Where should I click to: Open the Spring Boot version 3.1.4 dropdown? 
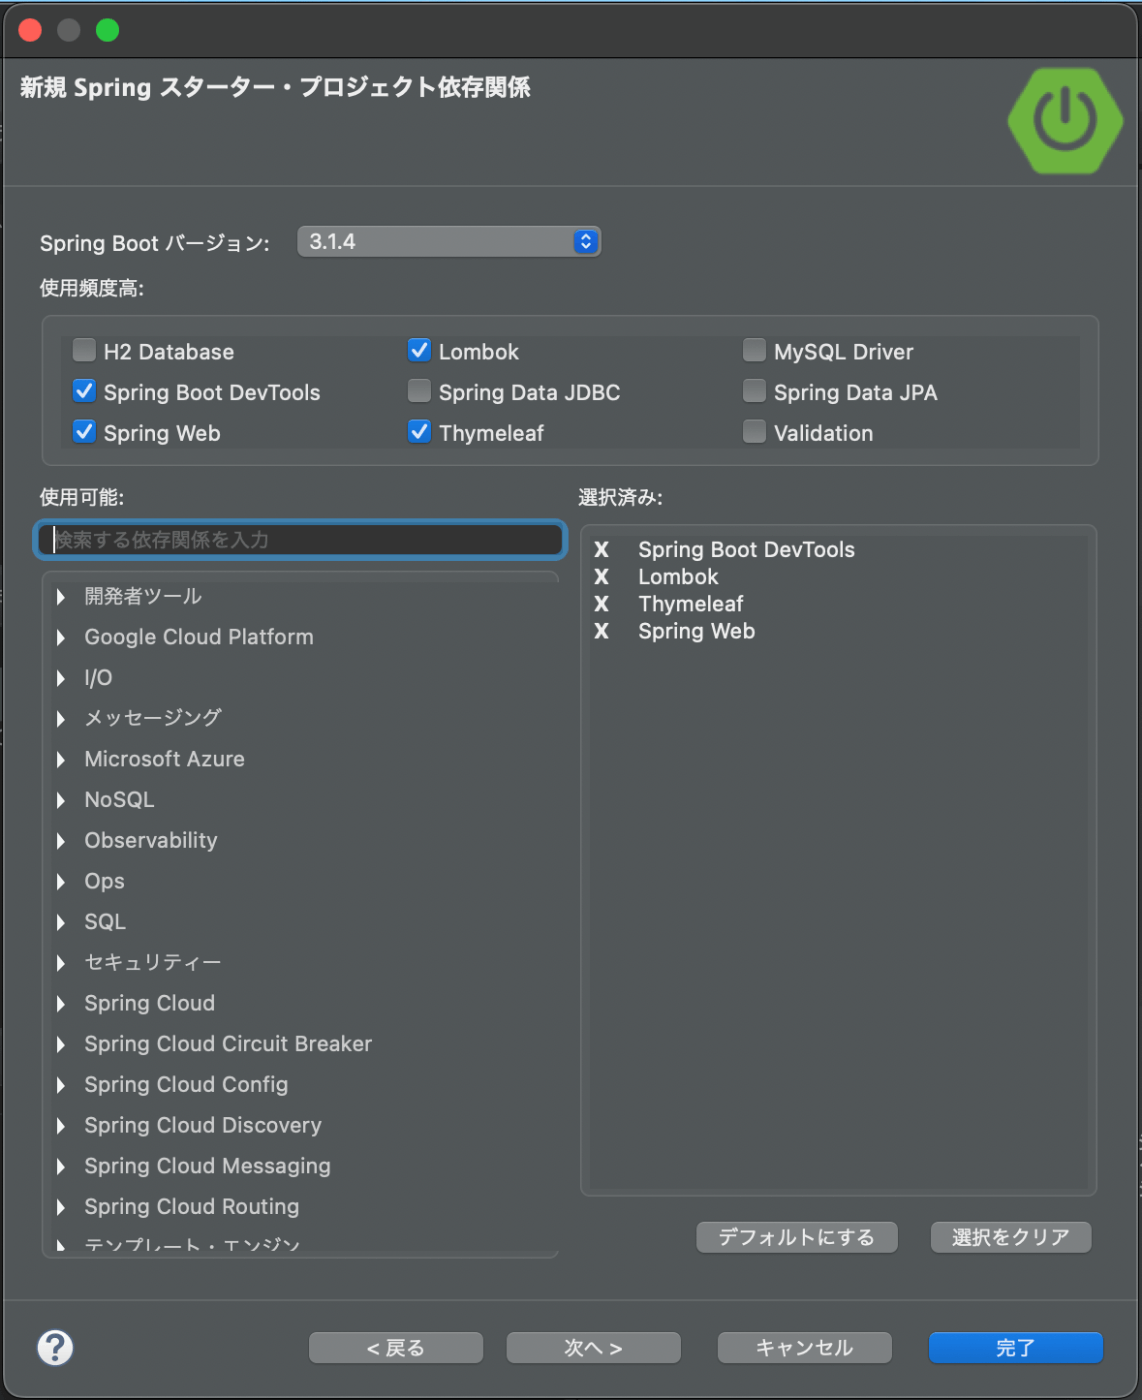(449, 242)
